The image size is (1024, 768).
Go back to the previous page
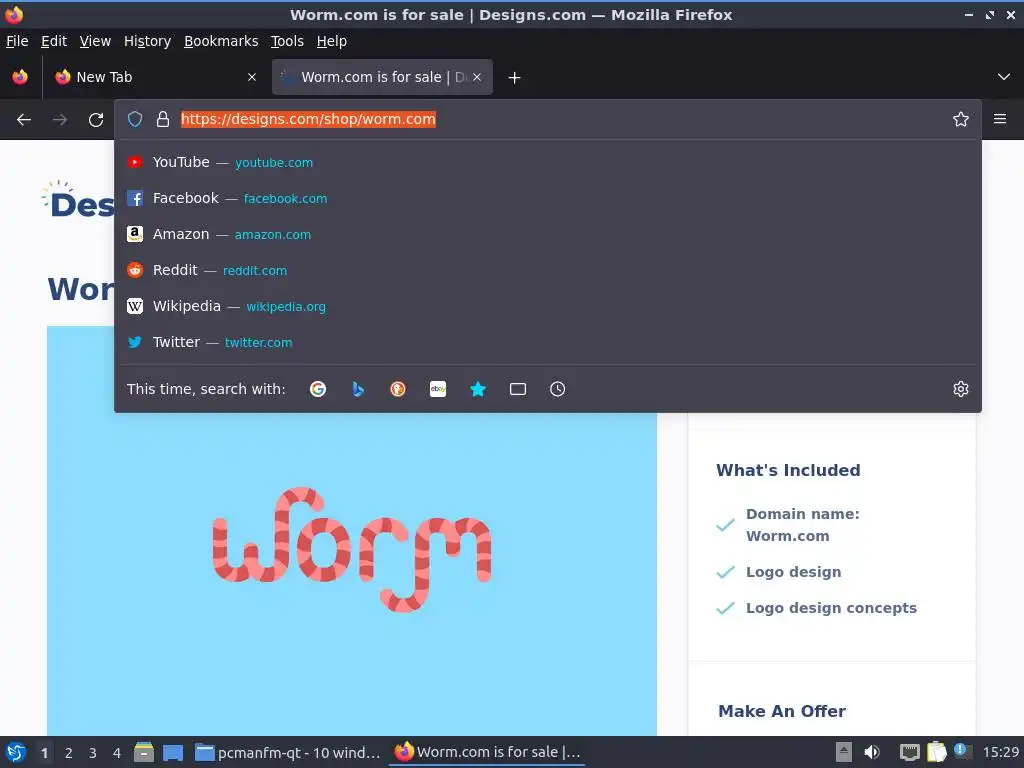(x=24, y=120)
